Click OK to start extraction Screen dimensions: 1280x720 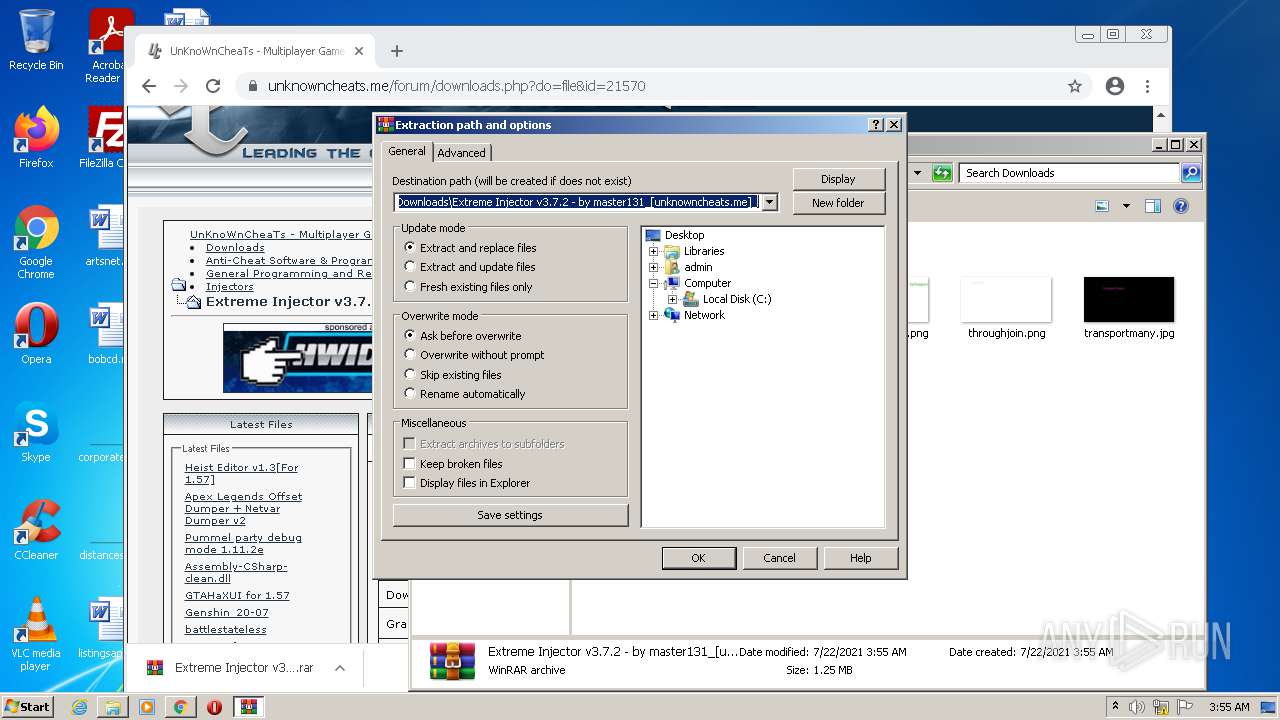pos(698,558)
